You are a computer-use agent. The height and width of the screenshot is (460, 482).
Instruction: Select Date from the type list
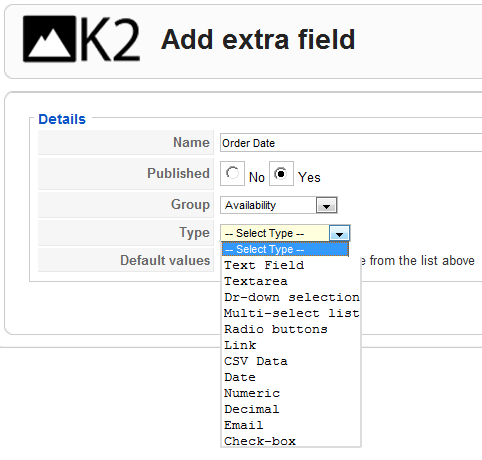[291, 377]
